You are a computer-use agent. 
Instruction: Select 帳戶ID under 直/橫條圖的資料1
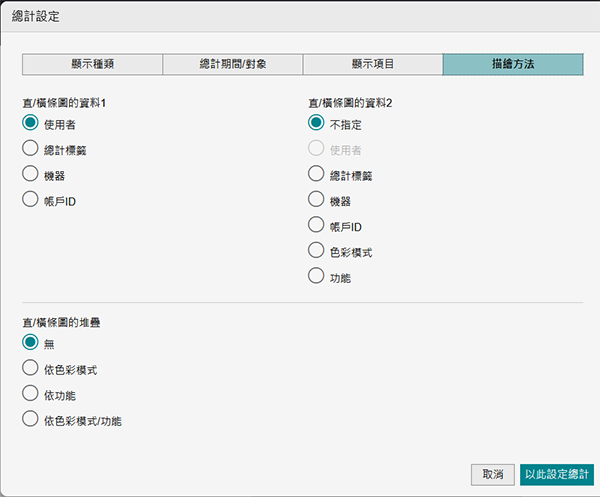click(x=30, y=200)
